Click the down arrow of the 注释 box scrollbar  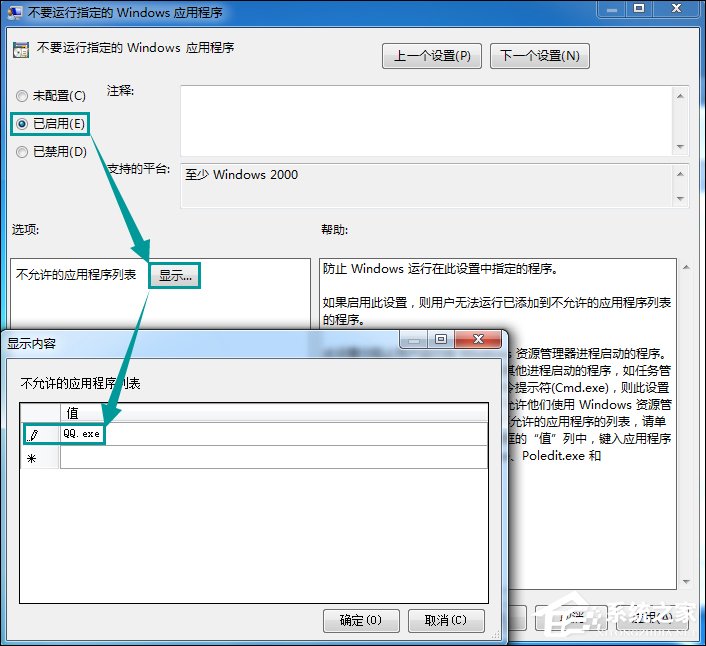682,146
